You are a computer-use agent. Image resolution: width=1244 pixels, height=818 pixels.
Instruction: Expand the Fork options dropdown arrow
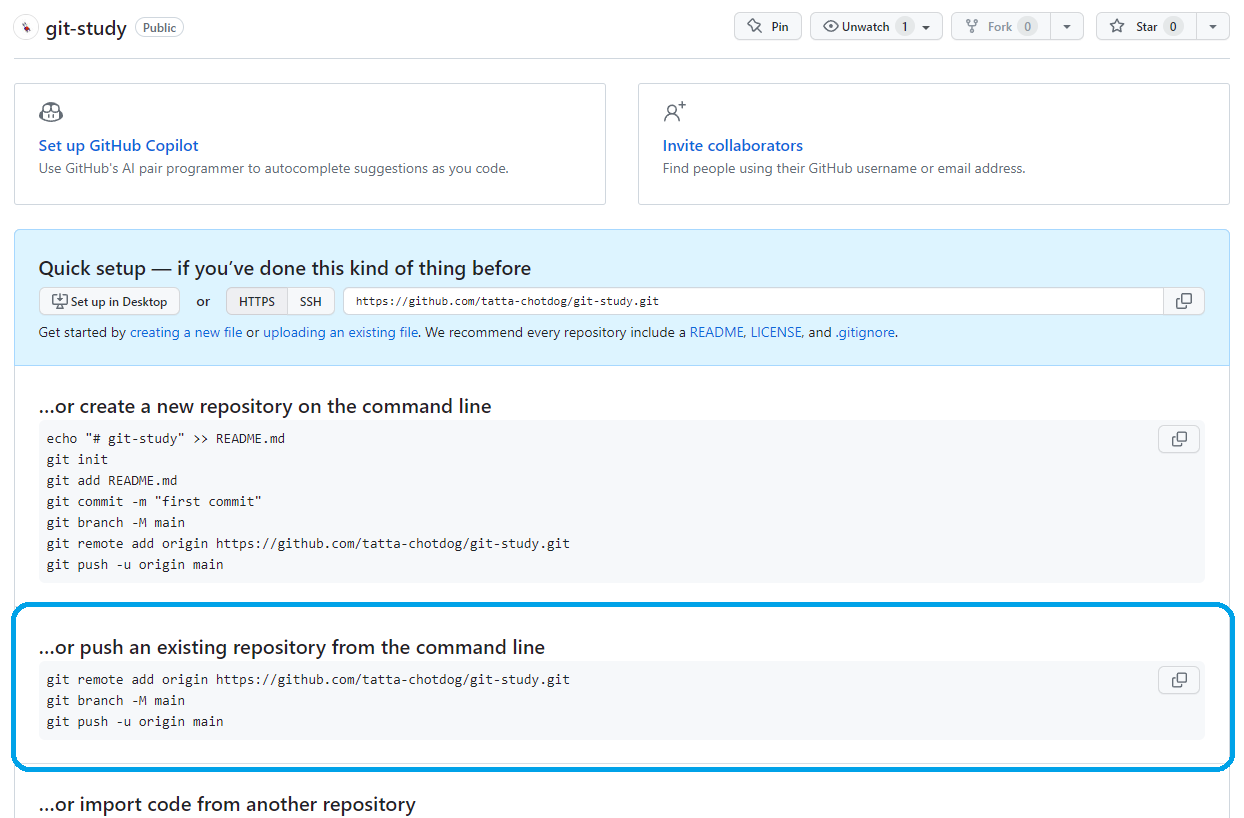1067,26
